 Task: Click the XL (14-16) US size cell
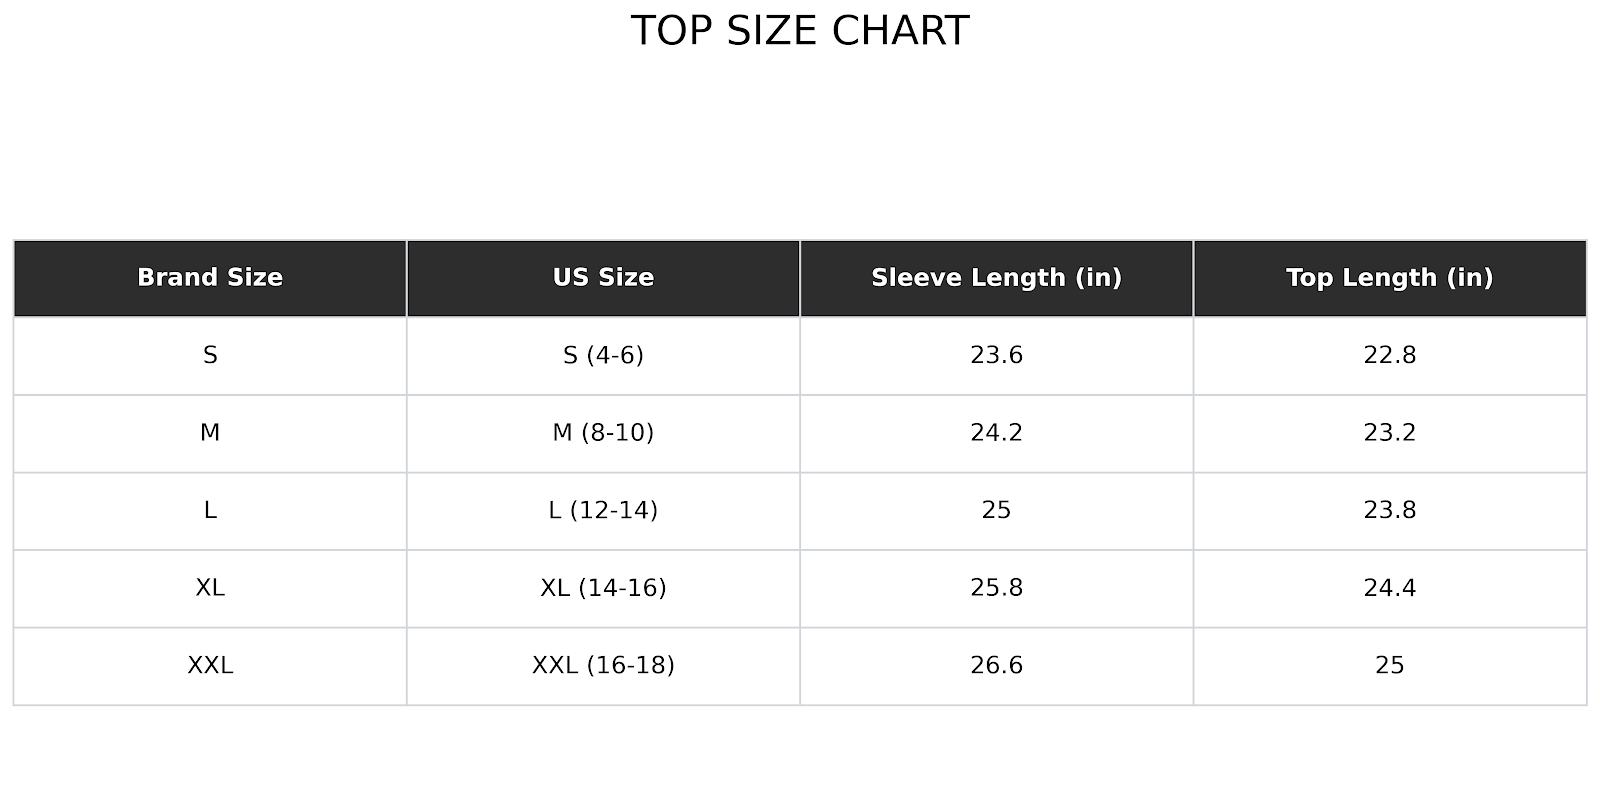(x=603, y=588)
